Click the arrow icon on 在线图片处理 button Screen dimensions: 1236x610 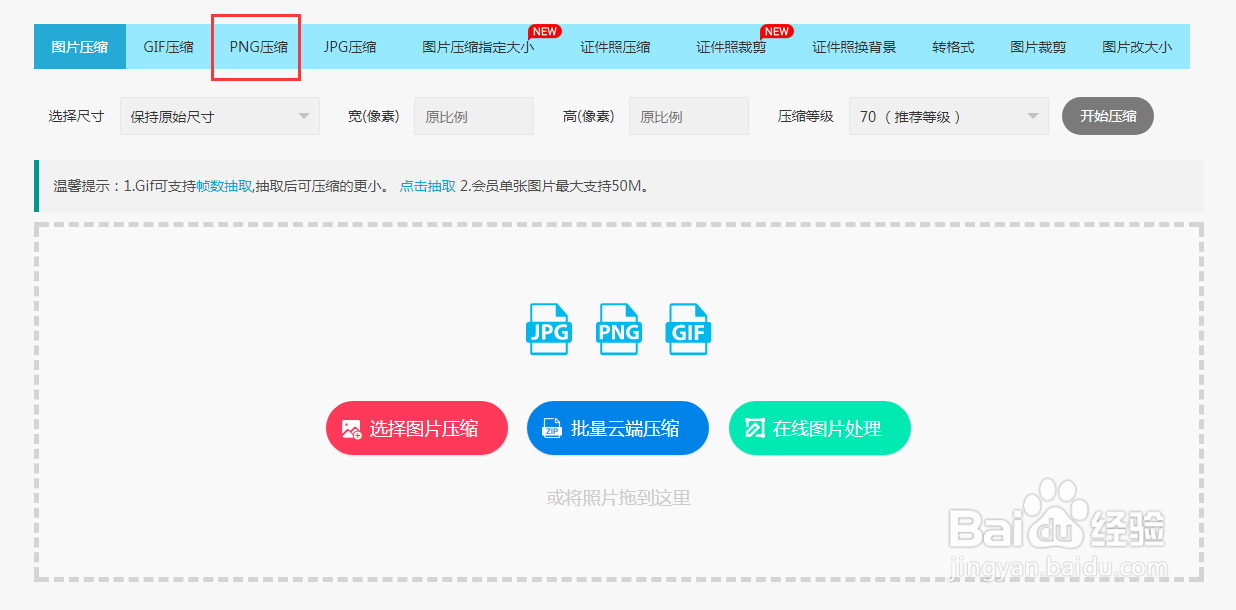pyautogui.click(x=757, y=428)
